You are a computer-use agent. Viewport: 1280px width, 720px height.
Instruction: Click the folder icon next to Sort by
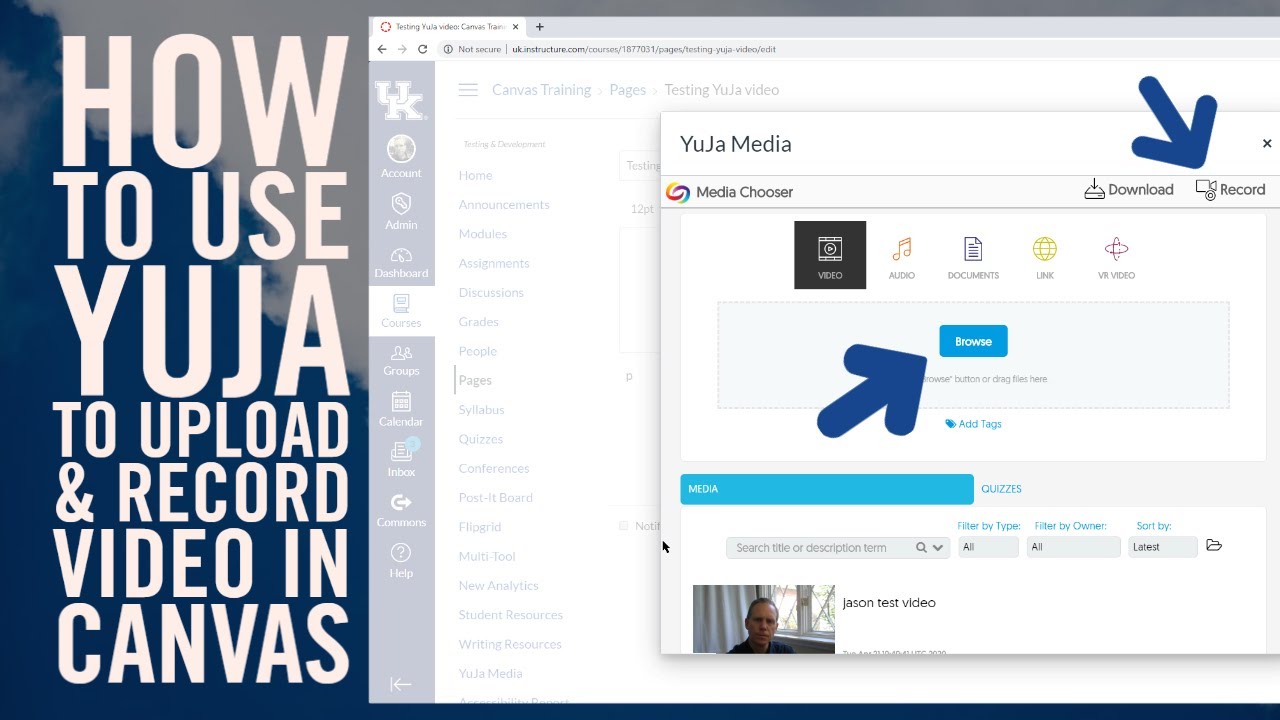tap(1214, 546)
